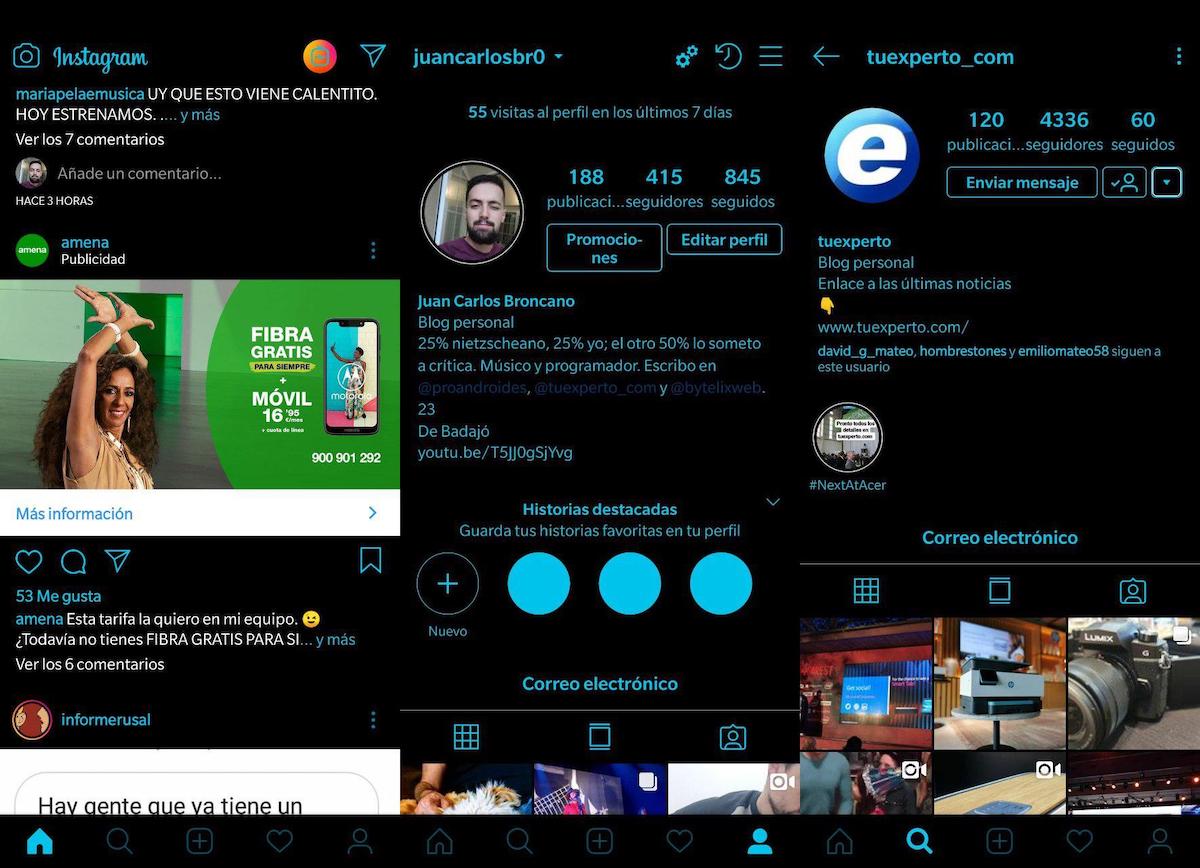1200x868 pixels.
Task: Open direct messages paper plane icon
Action: [x=373, y=56]
